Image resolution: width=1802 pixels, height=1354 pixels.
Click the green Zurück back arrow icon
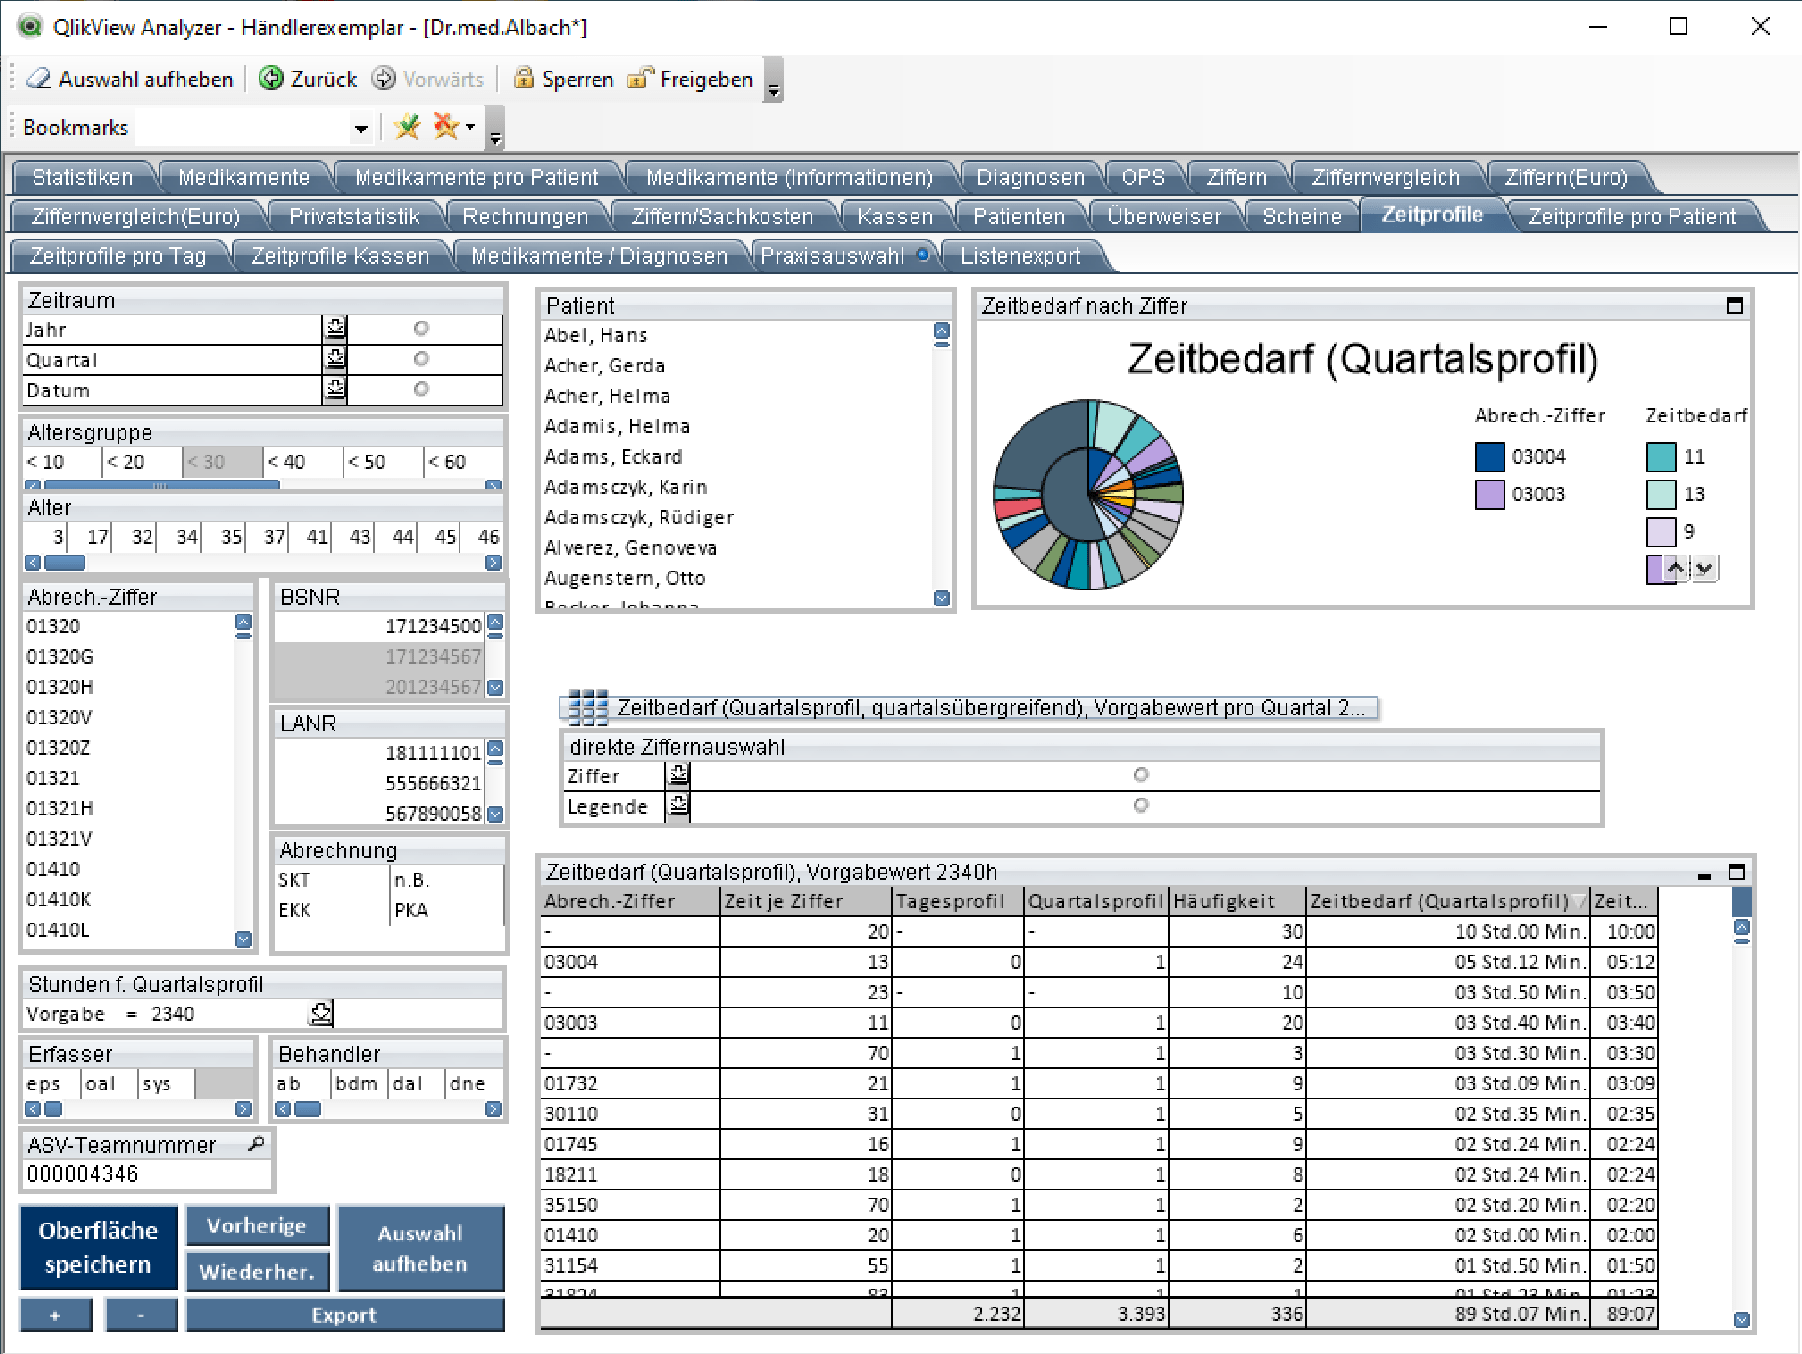(x=271, y=79)
